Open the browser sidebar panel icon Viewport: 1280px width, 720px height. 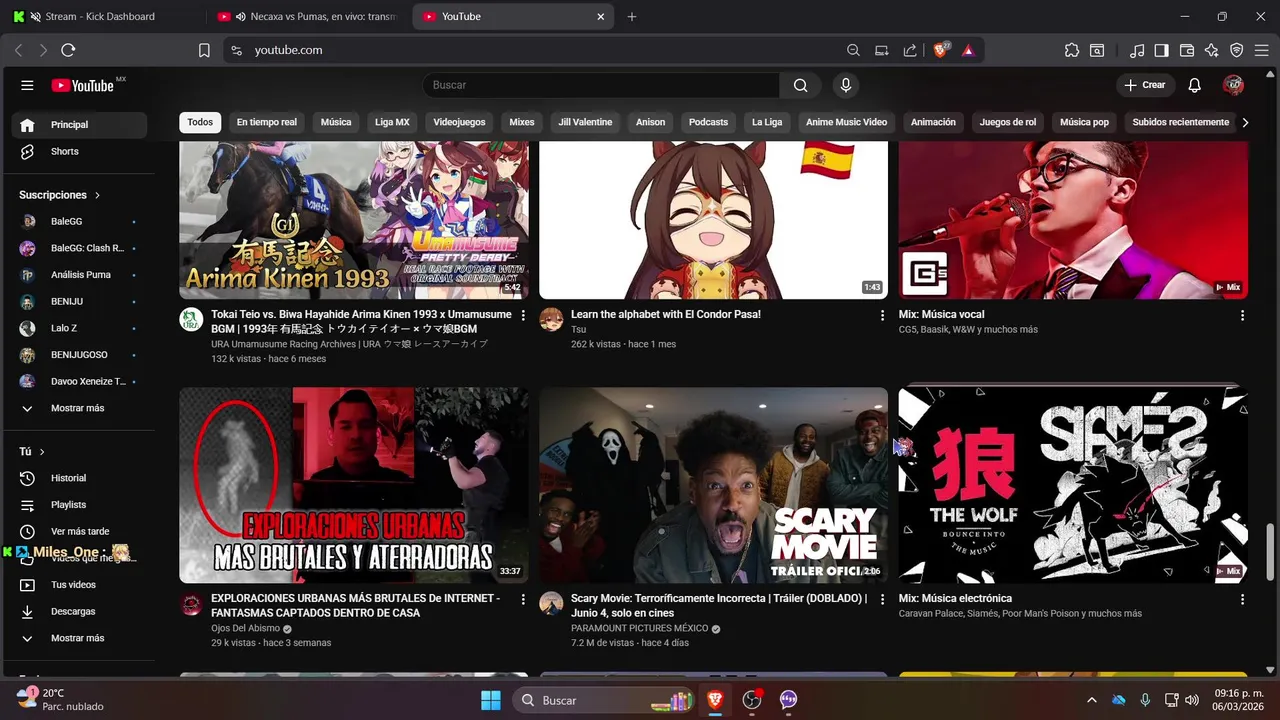click(x=1161, y=50)
